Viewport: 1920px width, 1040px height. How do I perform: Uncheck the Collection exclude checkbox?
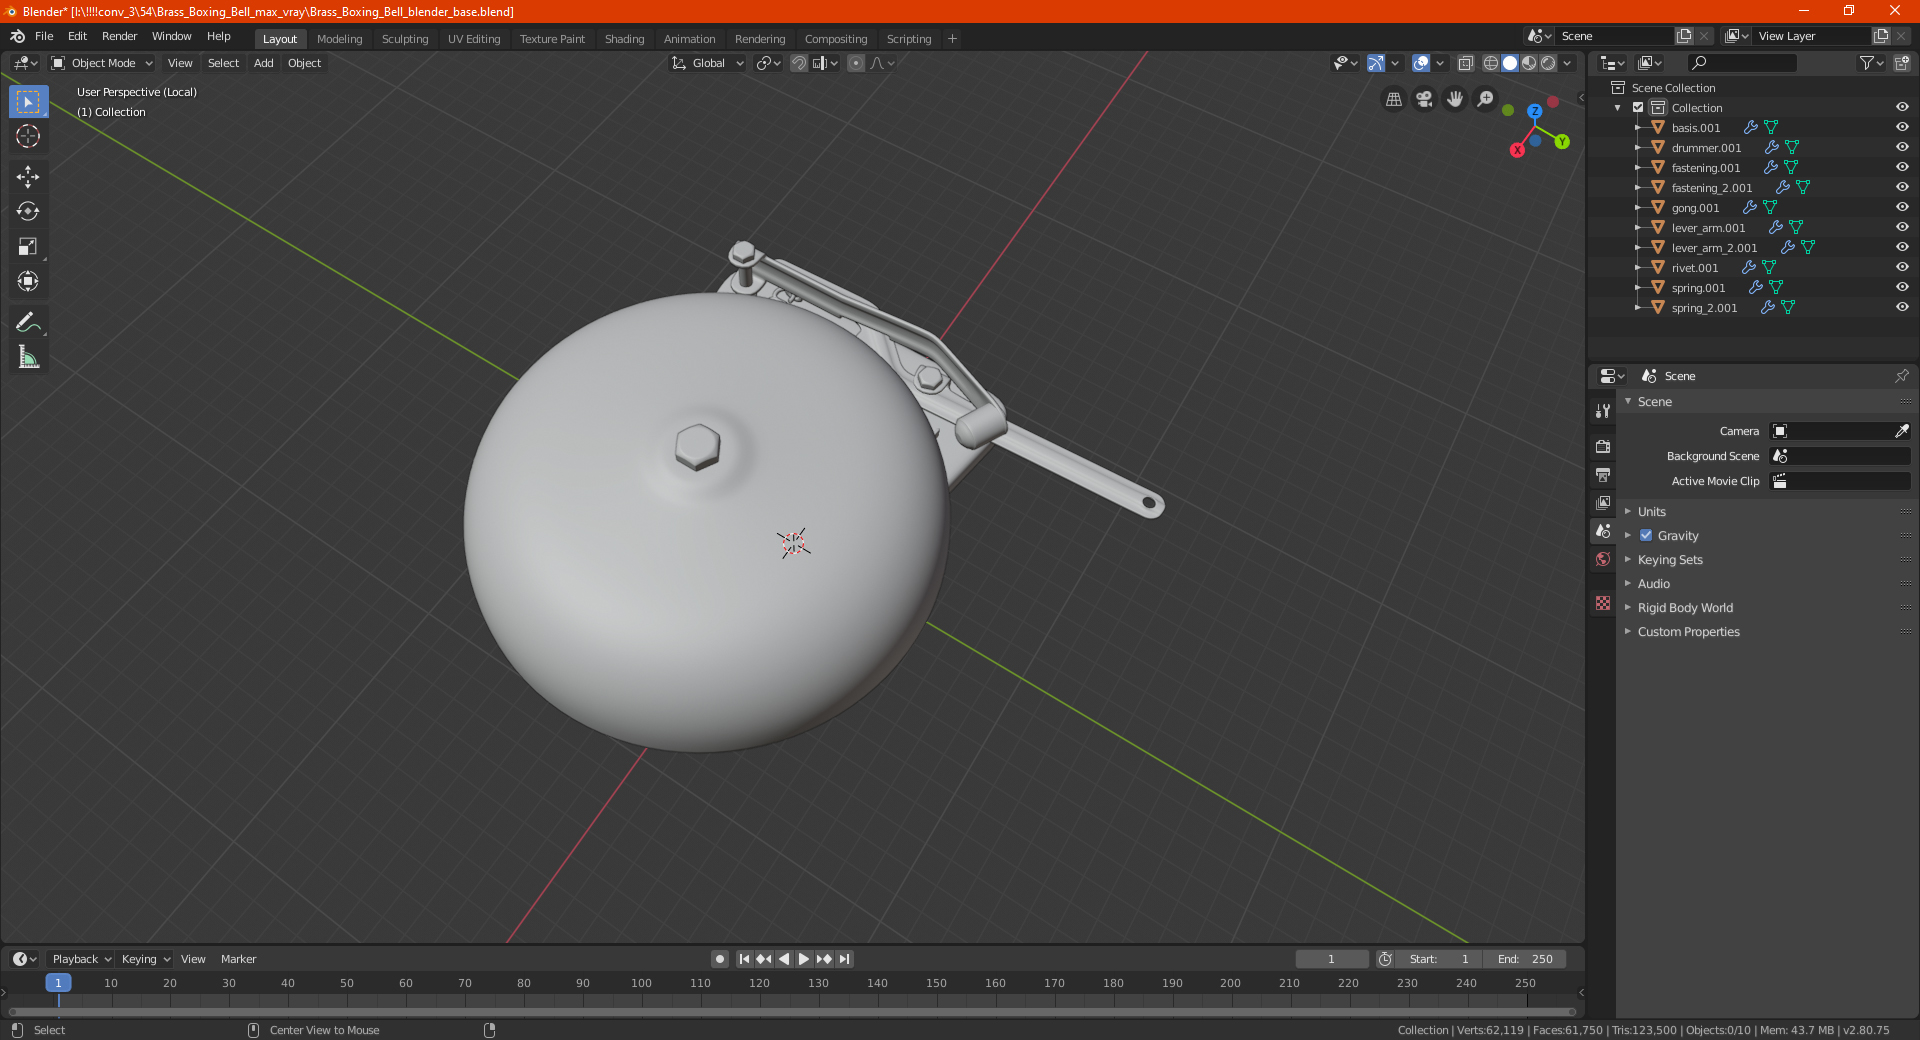pos(1638,108)
